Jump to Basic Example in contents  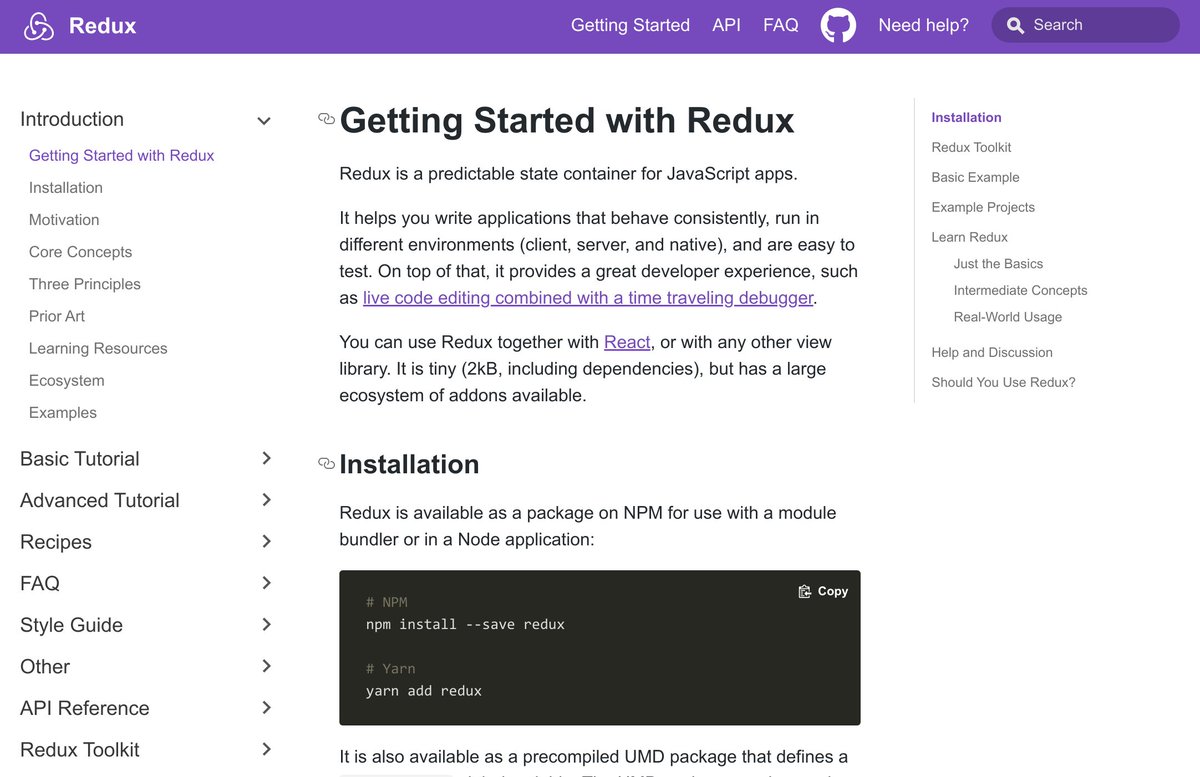point(975,177)
